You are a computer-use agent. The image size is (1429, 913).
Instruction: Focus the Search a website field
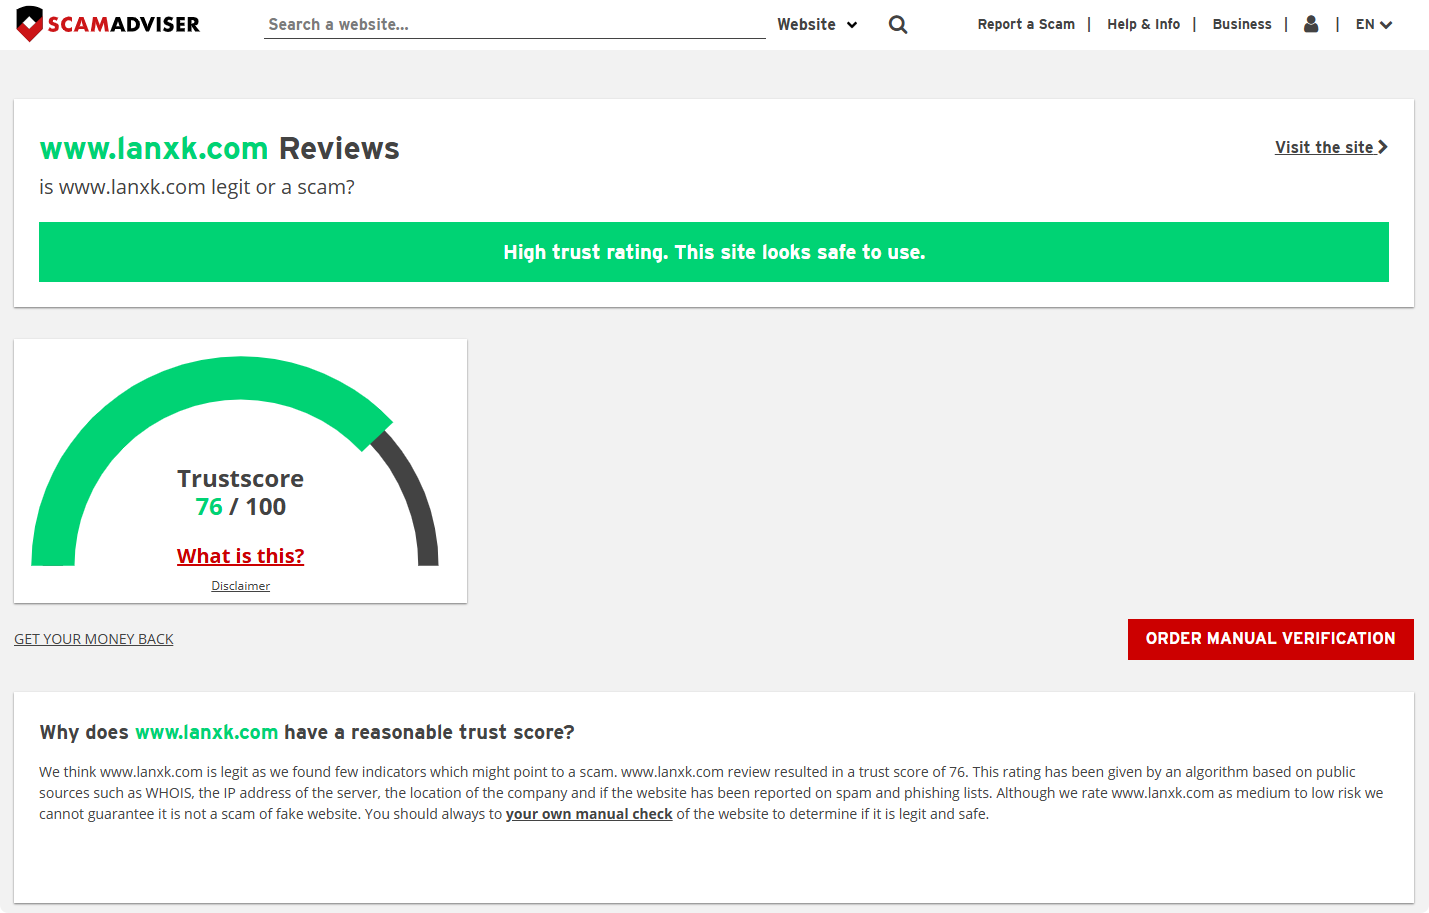pos(515,24)
